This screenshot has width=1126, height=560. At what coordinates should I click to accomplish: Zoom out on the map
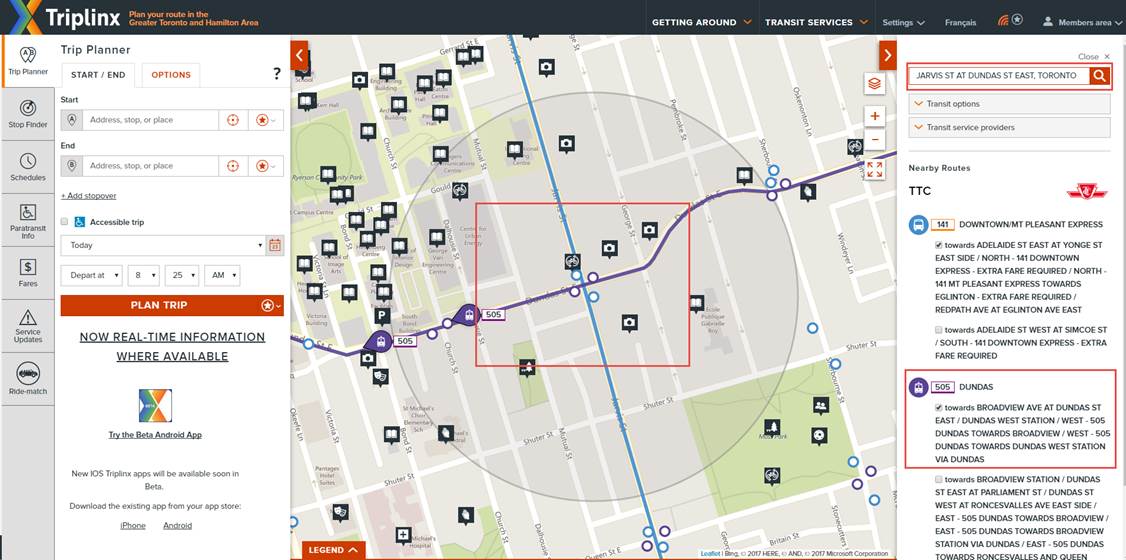tap(875, 139)
